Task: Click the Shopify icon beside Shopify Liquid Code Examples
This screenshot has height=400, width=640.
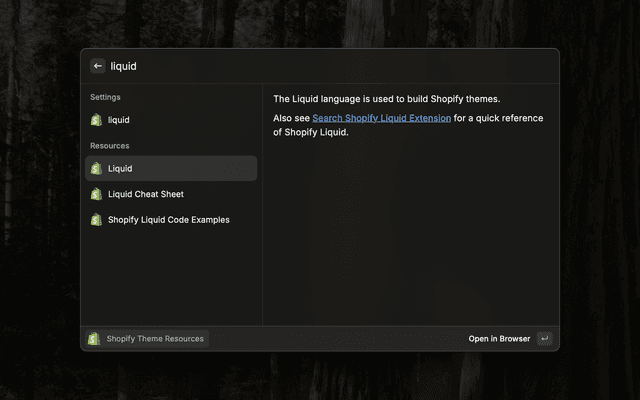Action: tap(96, 219)
